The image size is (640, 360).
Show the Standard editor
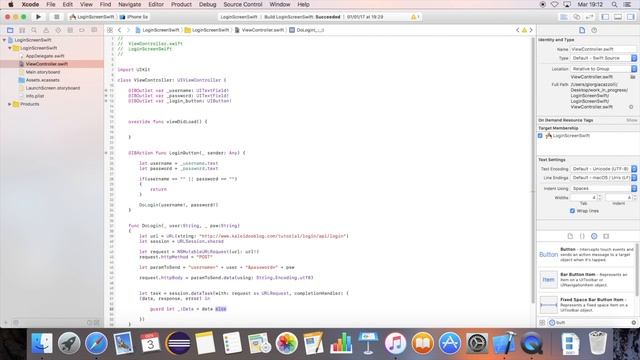click(564, 17)
